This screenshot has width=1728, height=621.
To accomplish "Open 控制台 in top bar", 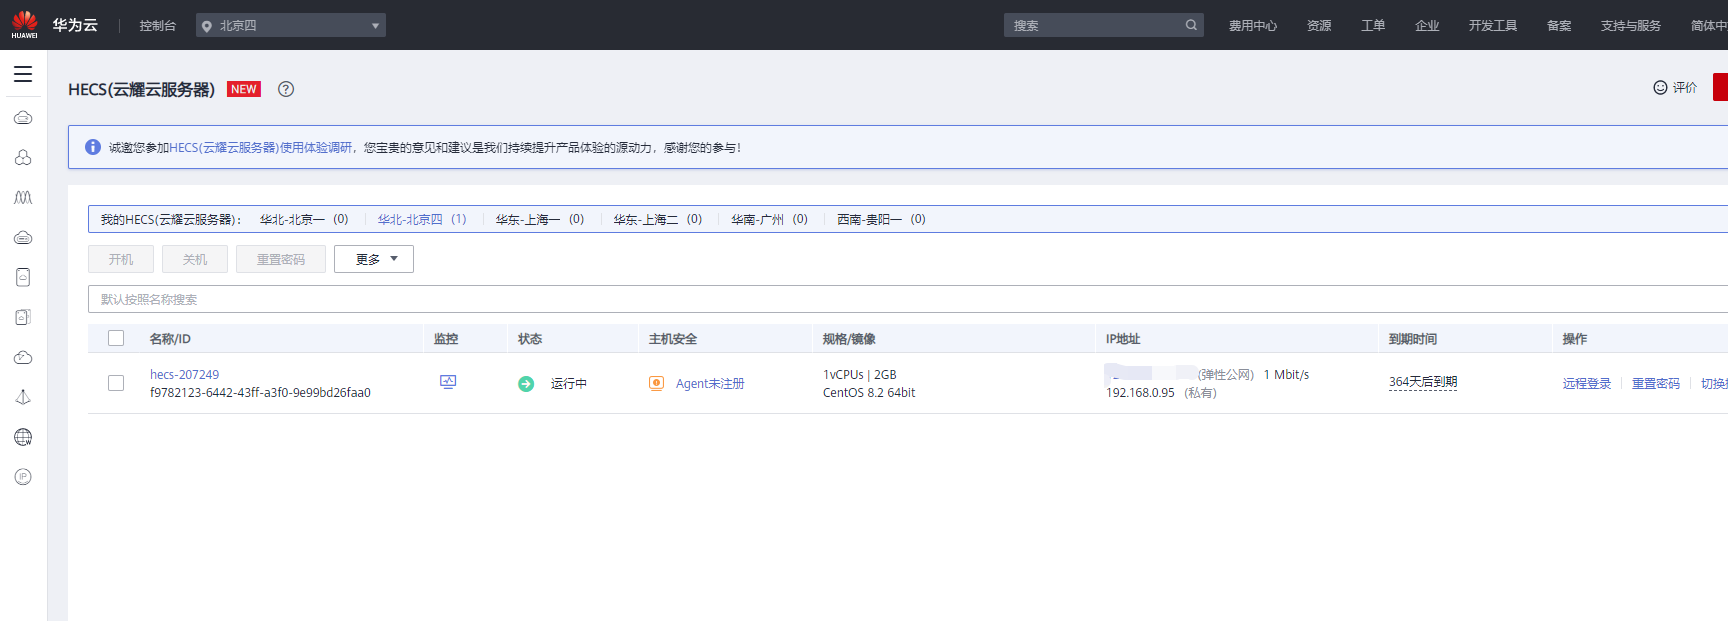I will click(158, 26).
